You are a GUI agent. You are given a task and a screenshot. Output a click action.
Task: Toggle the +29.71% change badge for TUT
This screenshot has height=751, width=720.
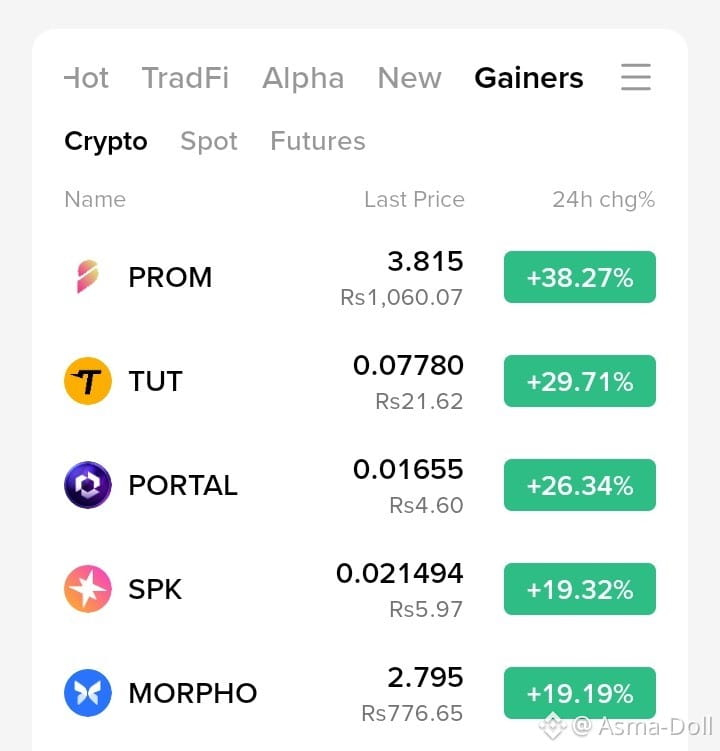point(580,381)
